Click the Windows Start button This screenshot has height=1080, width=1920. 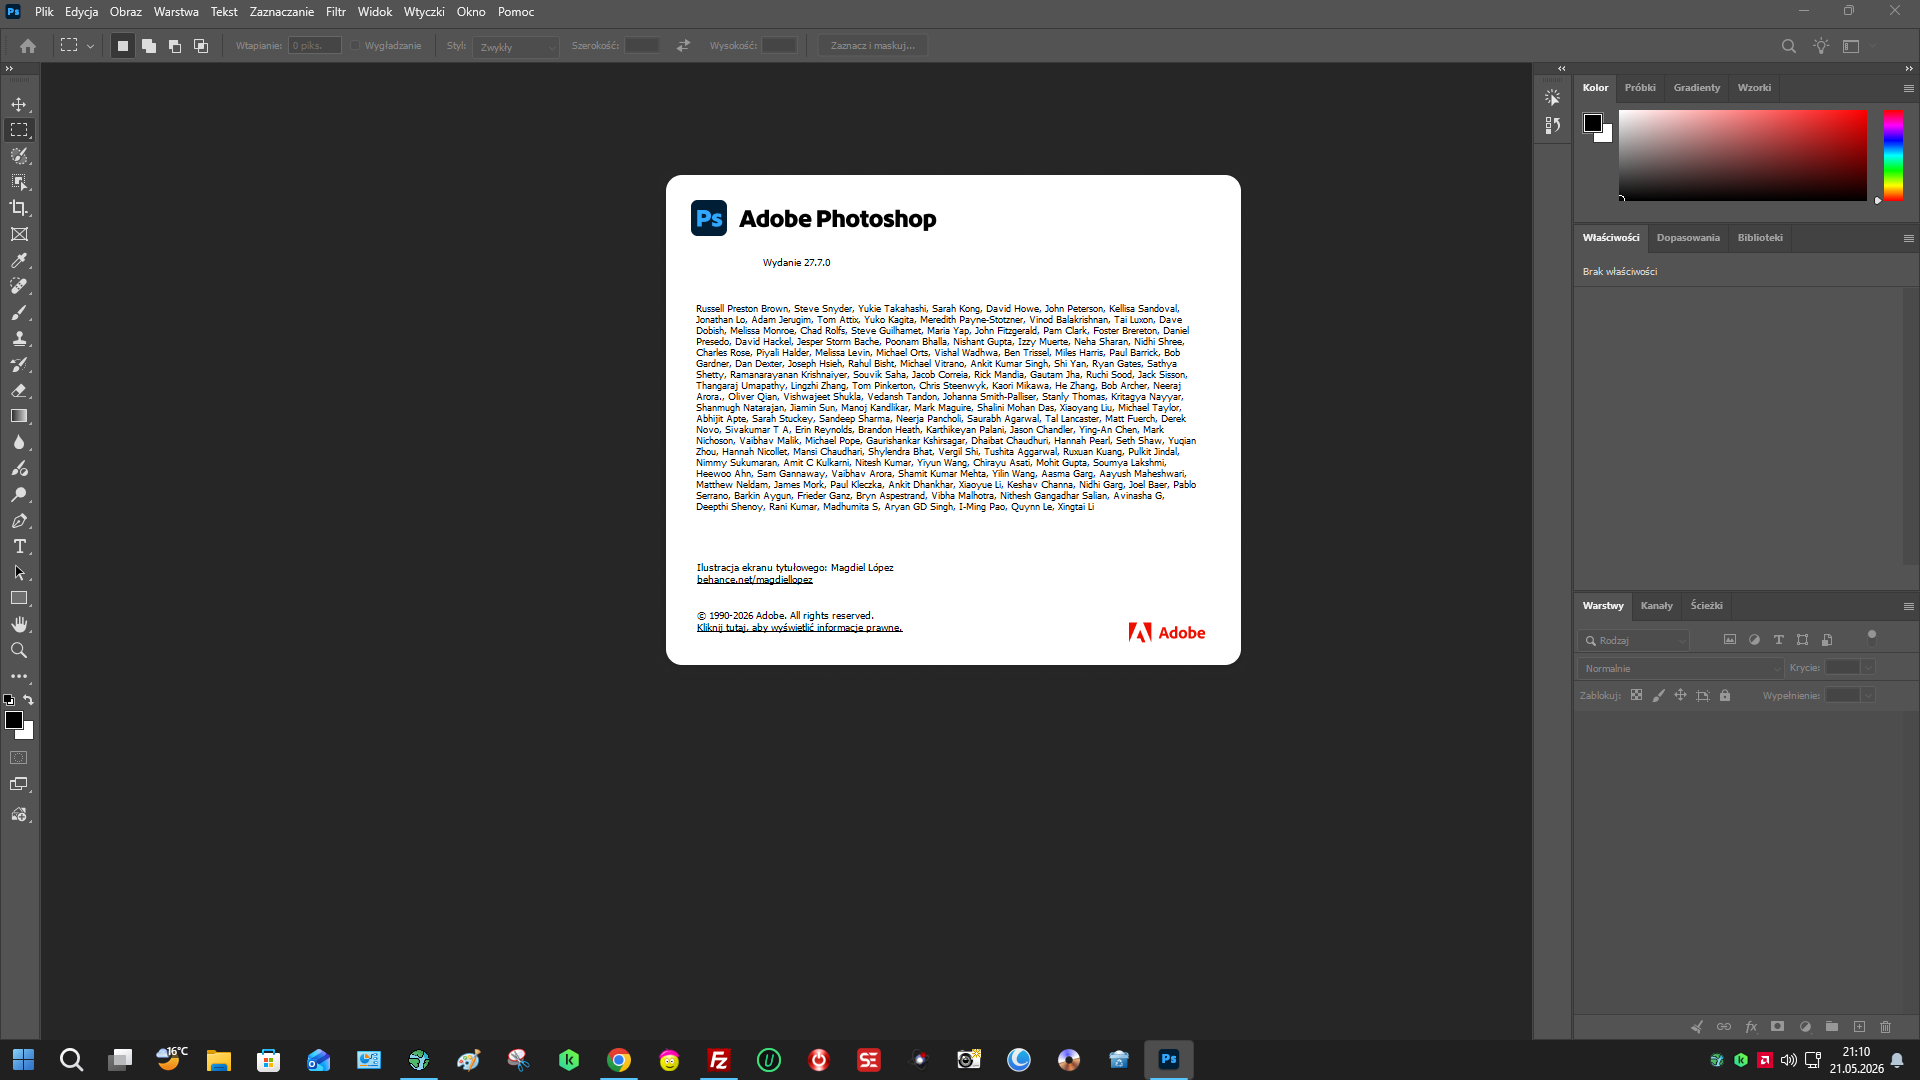23,1060
